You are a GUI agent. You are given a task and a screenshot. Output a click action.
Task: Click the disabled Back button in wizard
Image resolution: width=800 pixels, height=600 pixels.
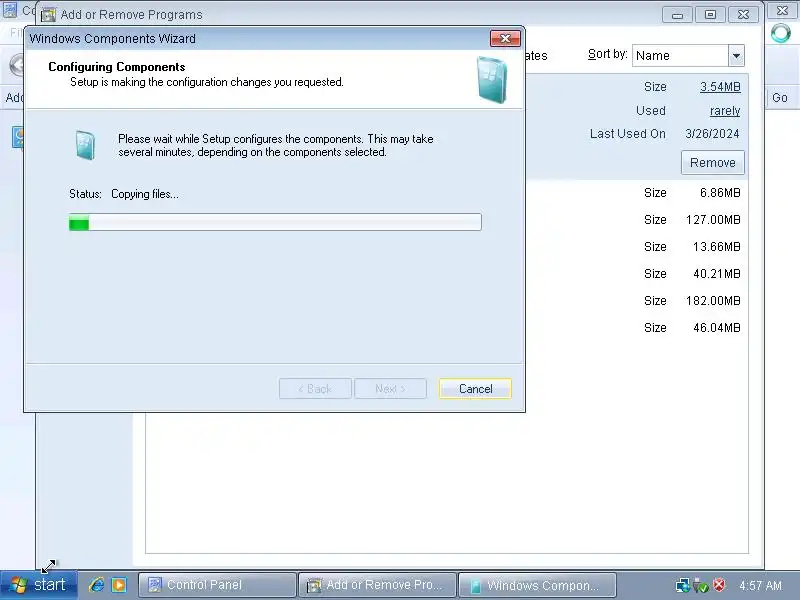coord(315,389)
